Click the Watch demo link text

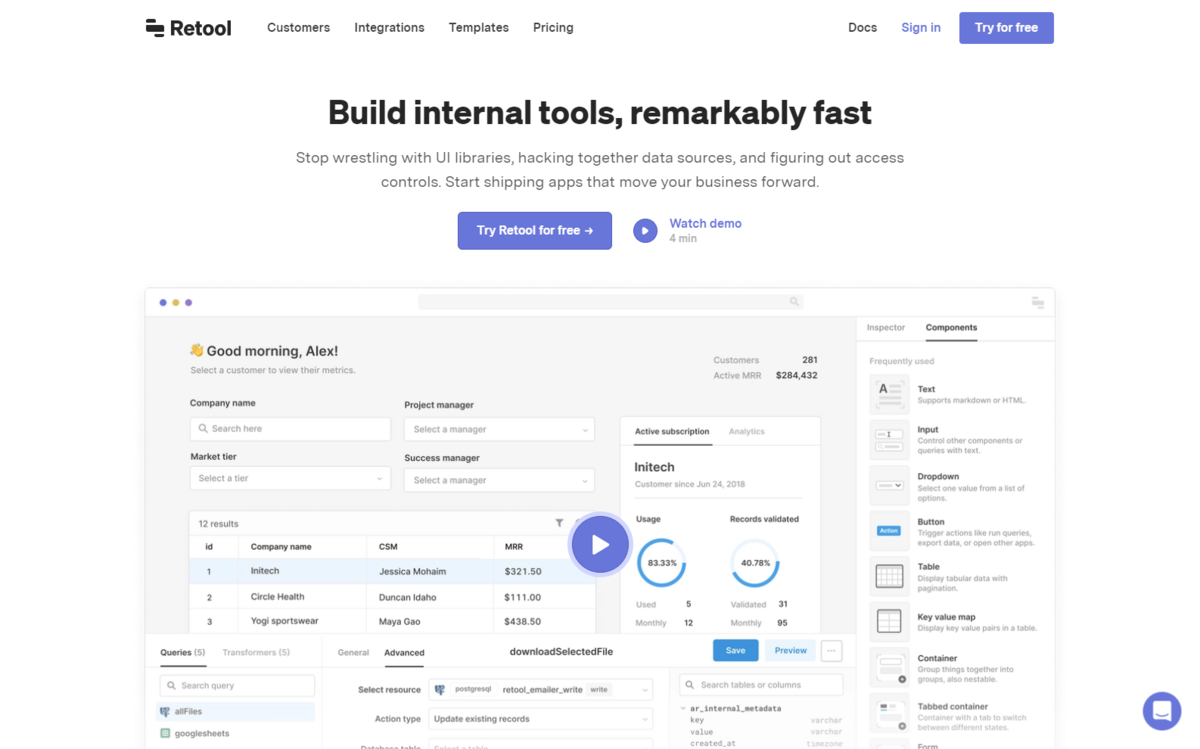705,223
